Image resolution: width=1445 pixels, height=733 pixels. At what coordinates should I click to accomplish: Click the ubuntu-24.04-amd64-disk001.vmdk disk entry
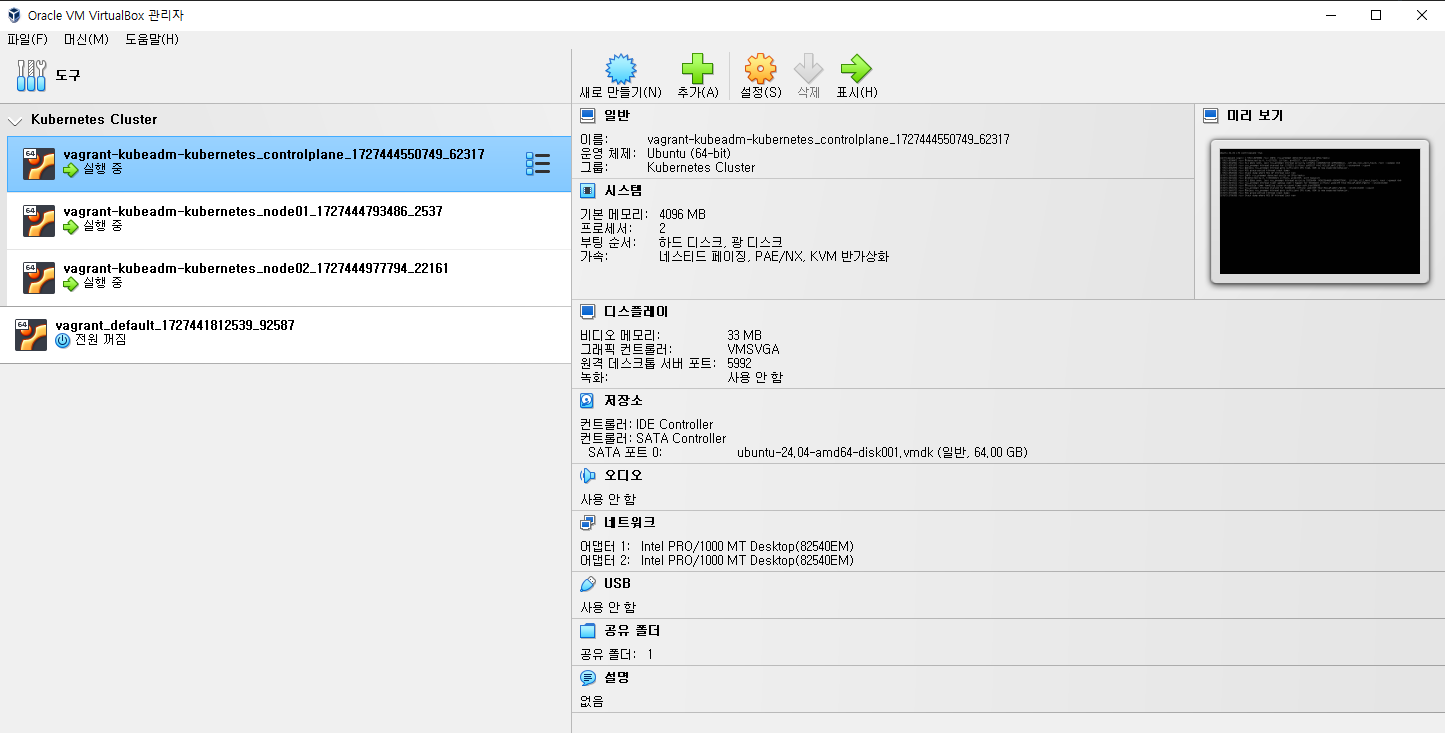pyautogui.click(x=882, y=453)
